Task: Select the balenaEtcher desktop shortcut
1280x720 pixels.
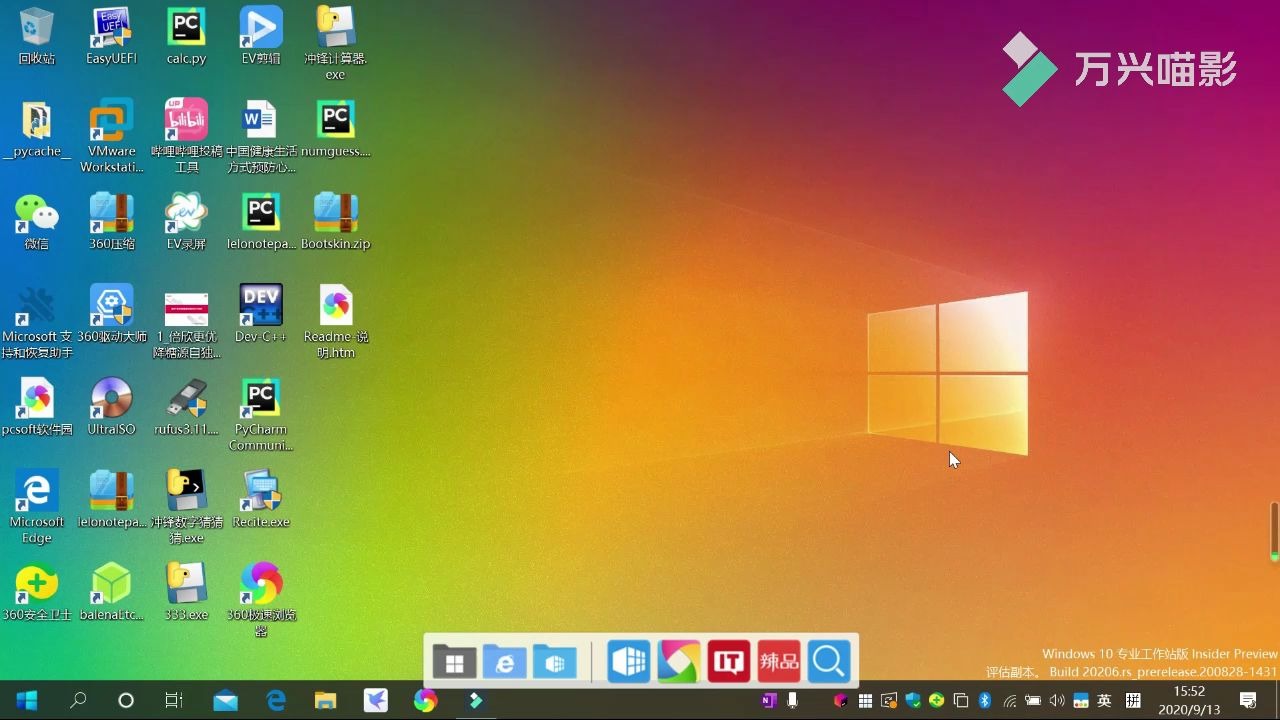Action: (111, 592)
